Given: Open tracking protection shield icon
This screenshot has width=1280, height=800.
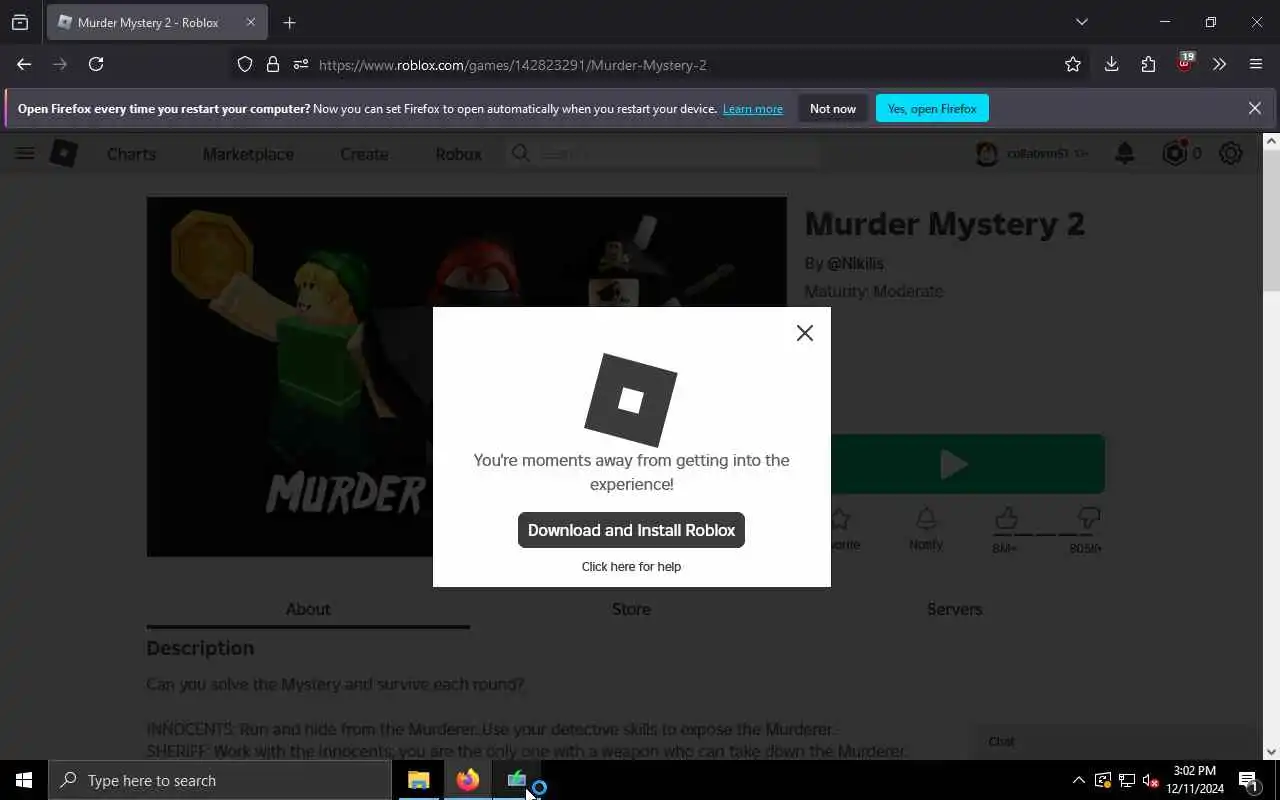Looking at the screenshot, I should [x=245, y=64].
